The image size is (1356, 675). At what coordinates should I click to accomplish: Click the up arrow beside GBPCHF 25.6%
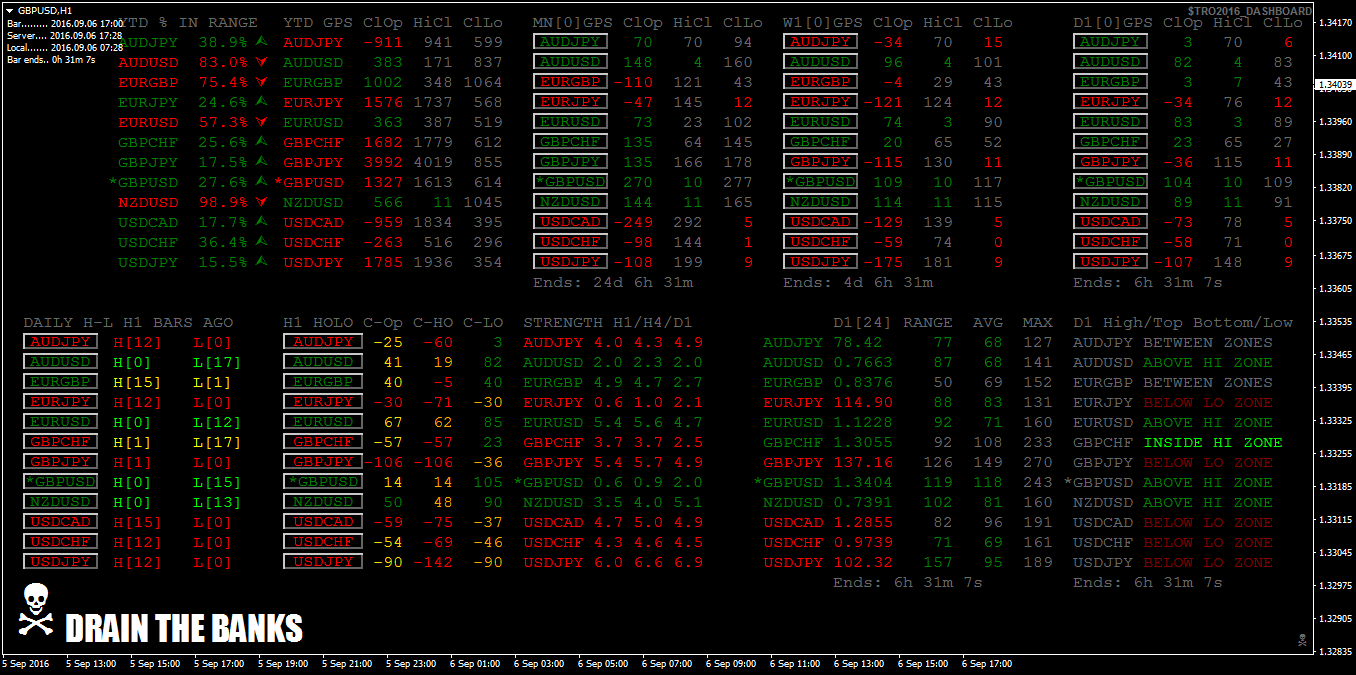click(x=262, y=142)
